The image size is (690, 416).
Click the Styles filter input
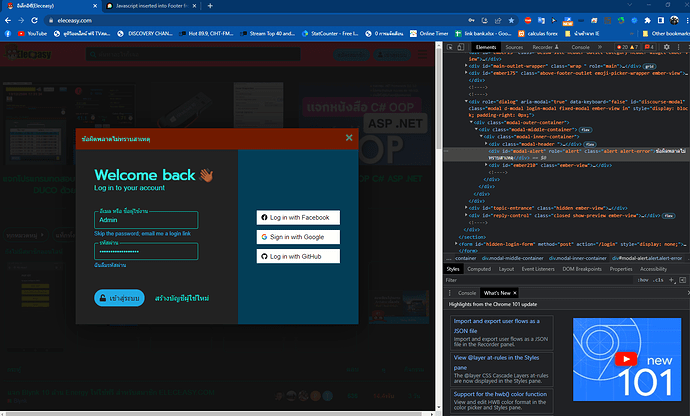click(537, 280)
